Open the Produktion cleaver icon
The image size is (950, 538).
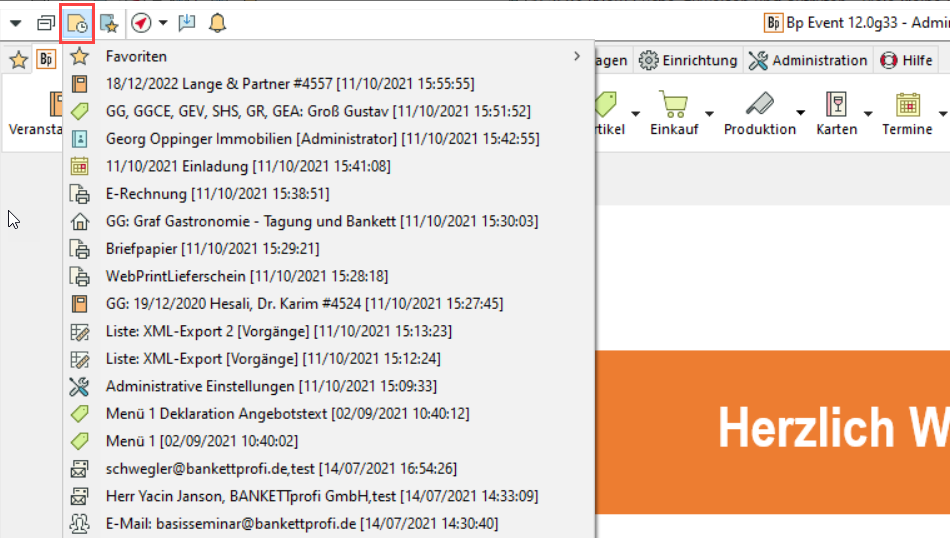coord(759,105)
